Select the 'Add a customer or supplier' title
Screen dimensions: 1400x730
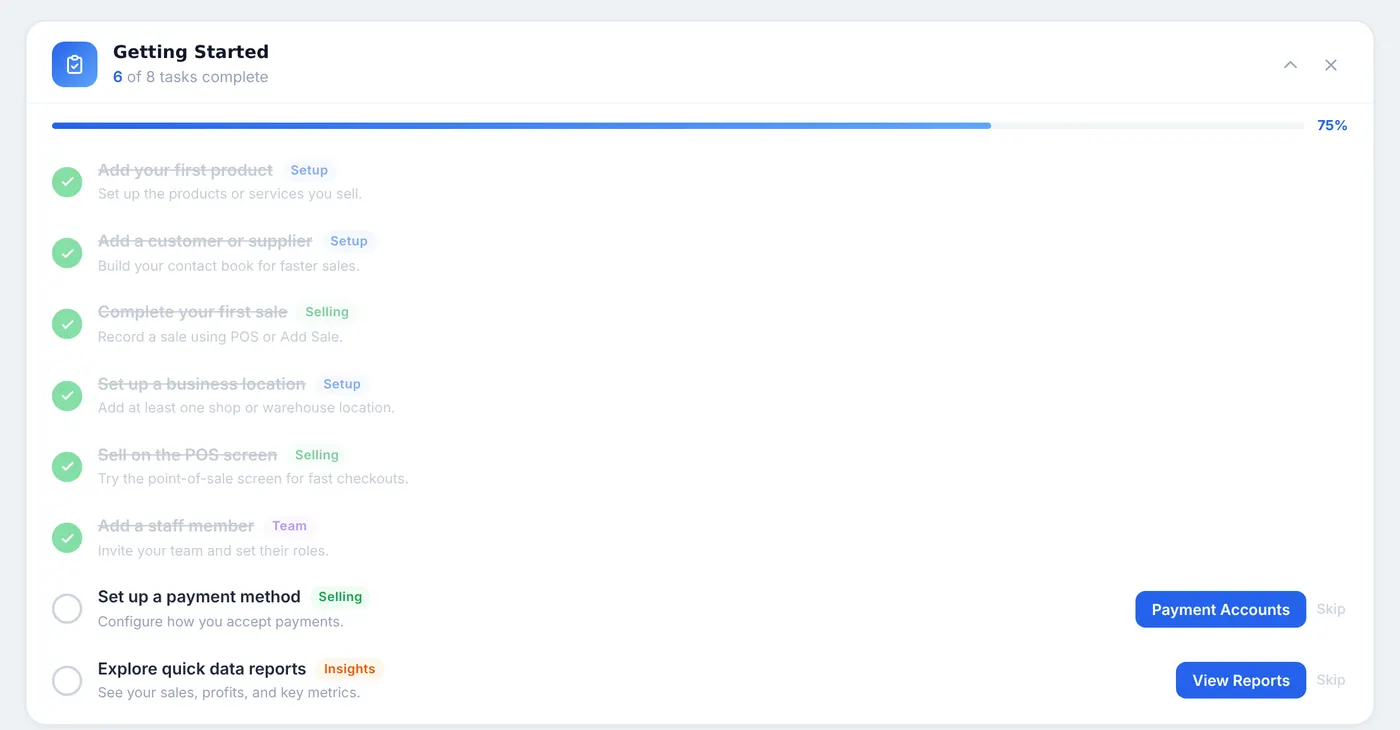[x=205, y=241]
